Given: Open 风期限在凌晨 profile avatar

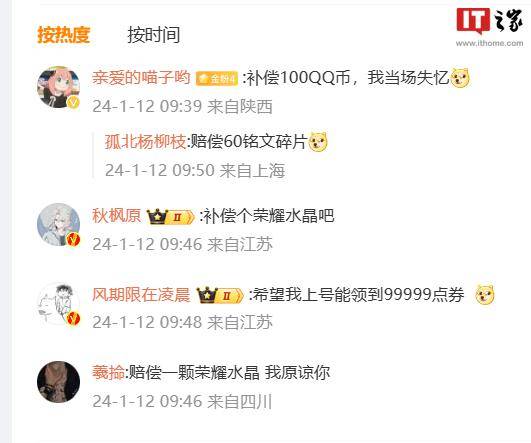Looking at the screenshot, I should pos(59,304).
